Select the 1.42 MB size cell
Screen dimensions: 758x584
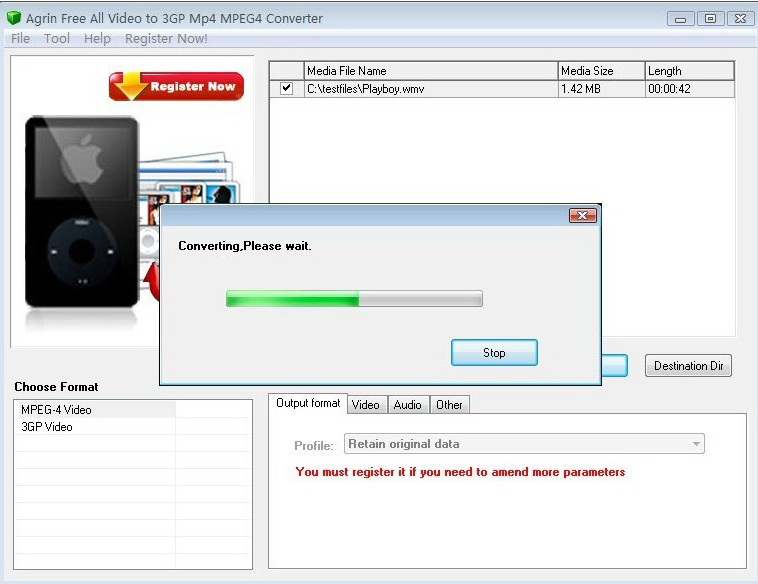click(x=601, y=89)
